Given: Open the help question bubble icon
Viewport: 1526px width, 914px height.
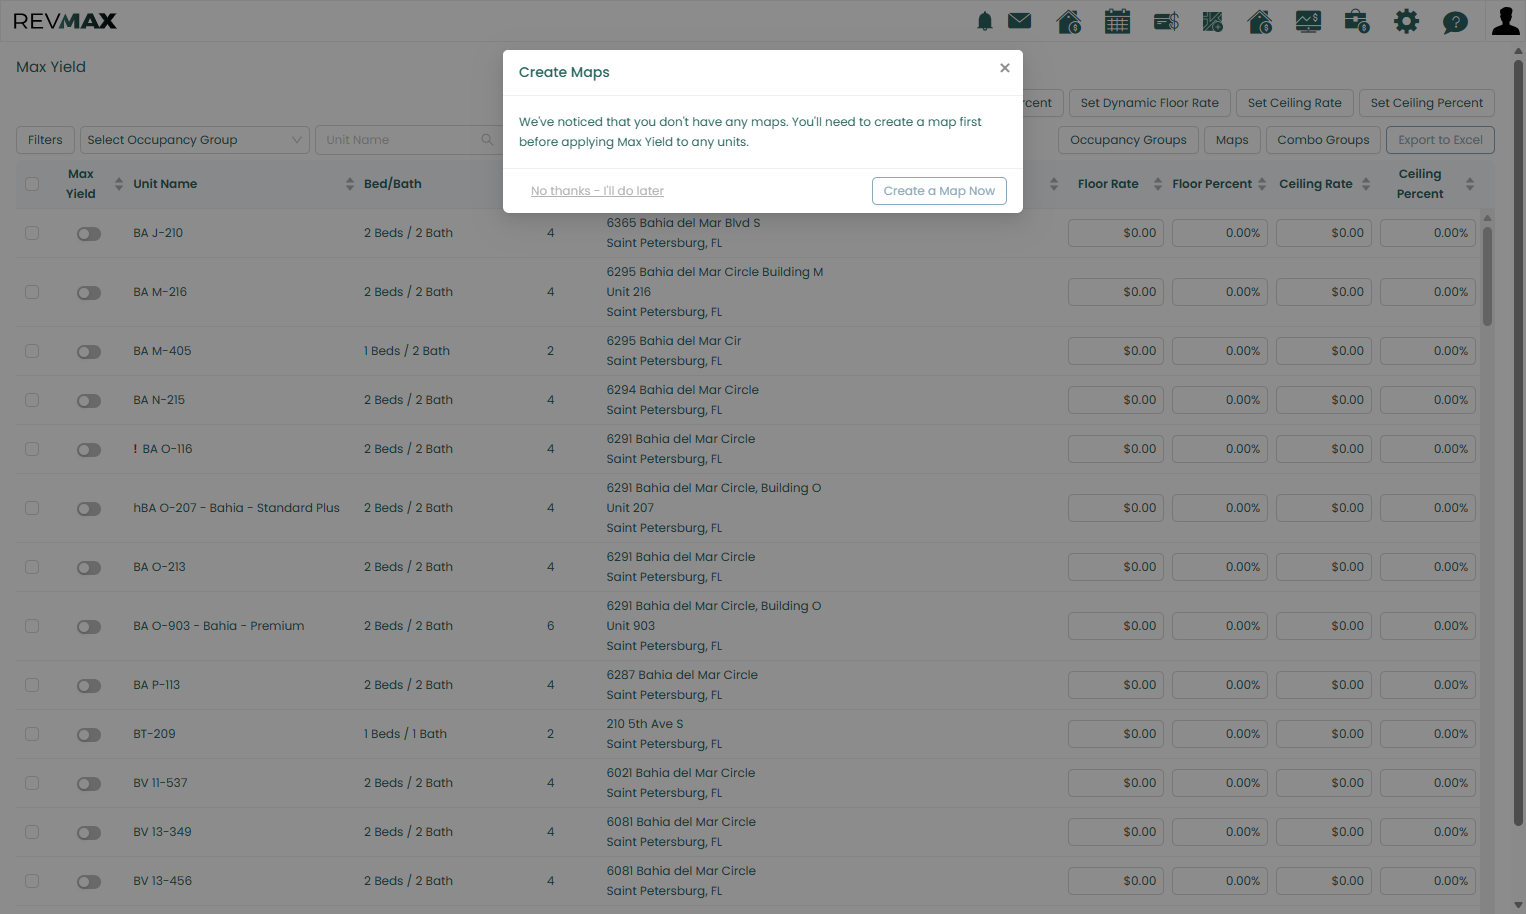Looking at the screenshot, I should tap(1455, 22).
